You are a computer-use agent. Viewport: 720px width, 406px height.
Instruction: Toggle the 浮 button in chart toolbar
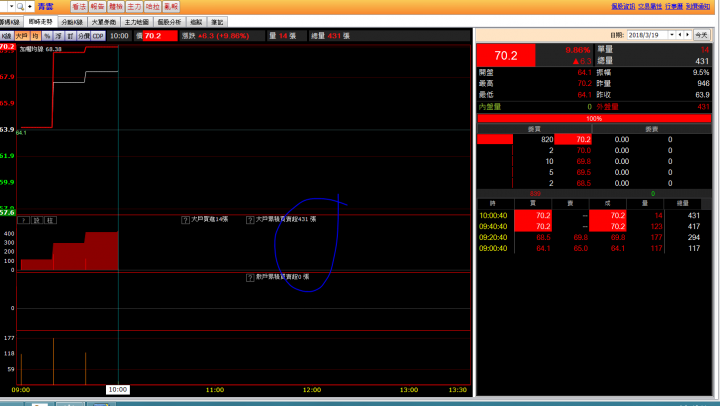(x=59, y=36)
